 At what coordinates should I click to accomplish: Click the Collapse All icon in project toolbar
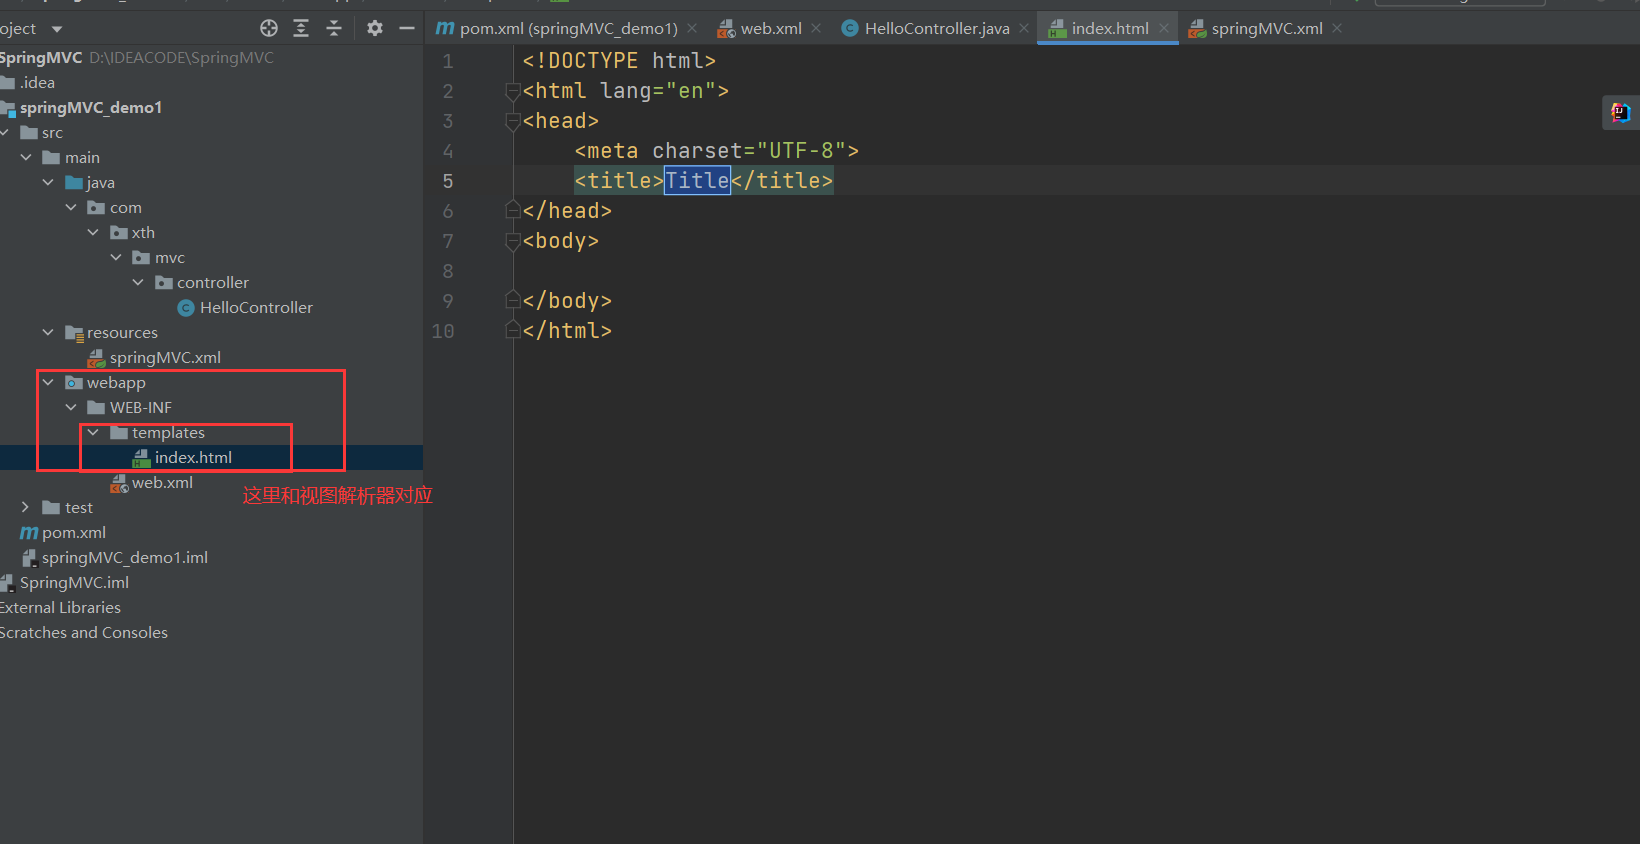pyautogui.click(x=334, y=28)
